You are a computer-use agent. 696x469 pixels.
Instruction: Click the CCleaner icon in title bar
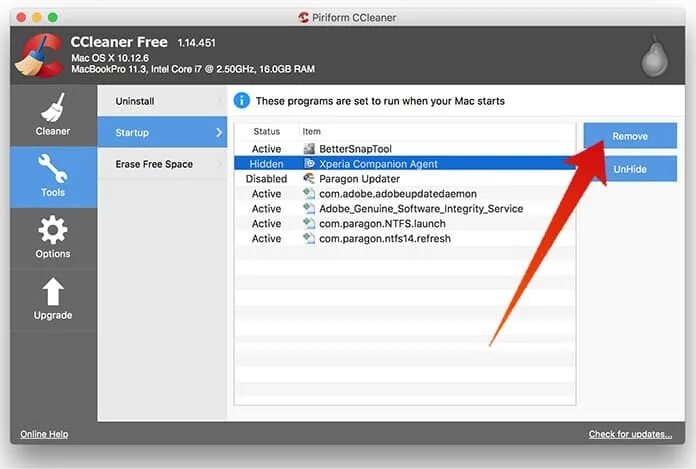pyautogui.click(x=304, y=17)
